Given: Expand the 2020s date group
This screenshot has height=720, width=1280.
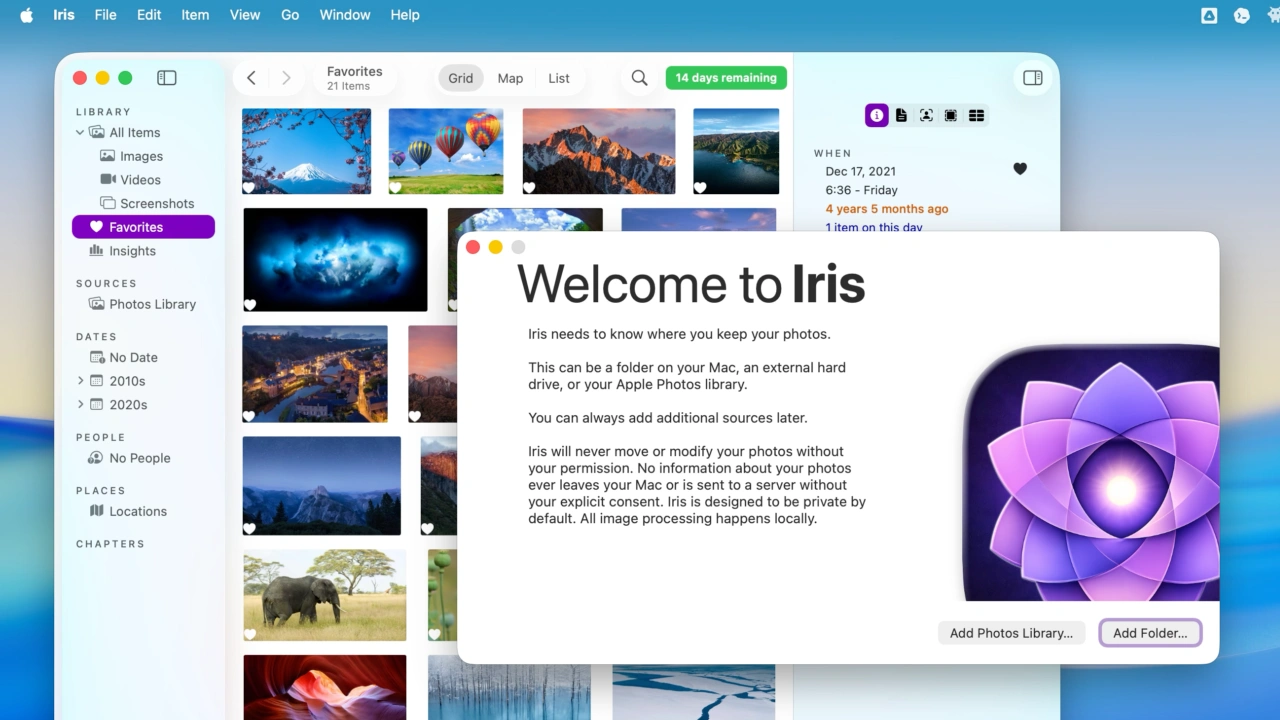Looking at the screenshot, I should [x=80, y=405].
